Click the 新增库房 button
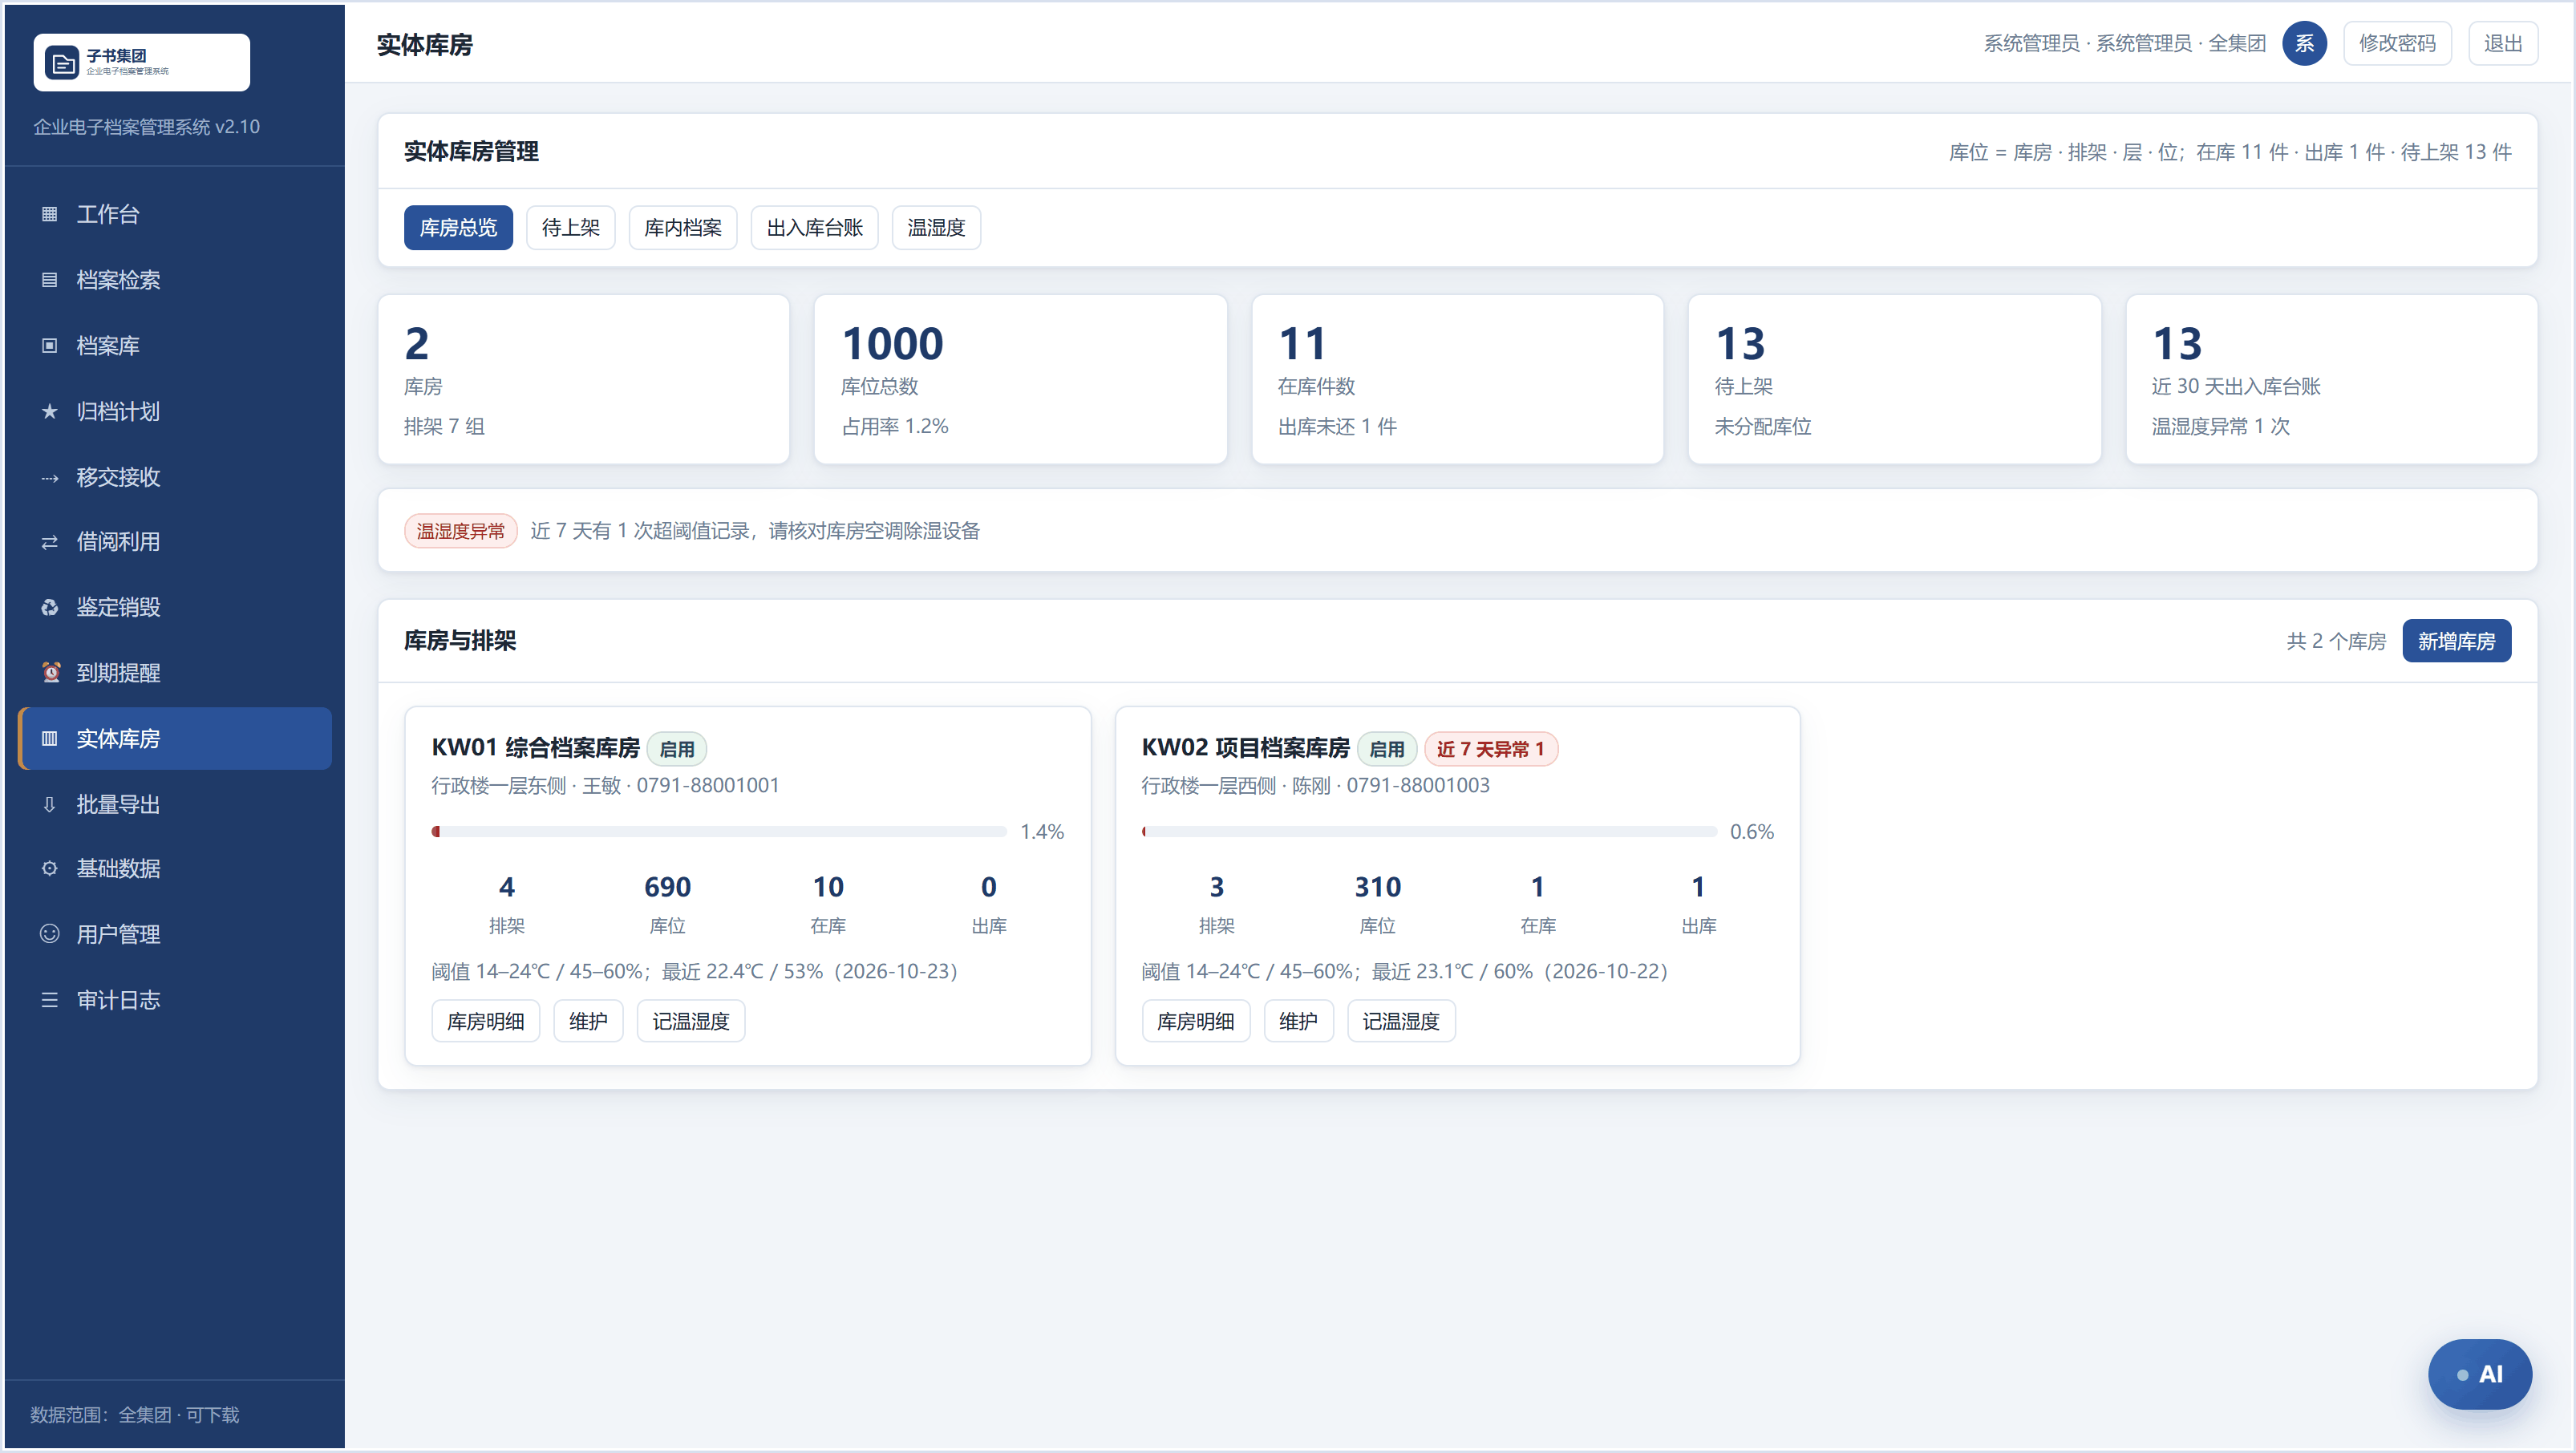 coord(2456,641)
